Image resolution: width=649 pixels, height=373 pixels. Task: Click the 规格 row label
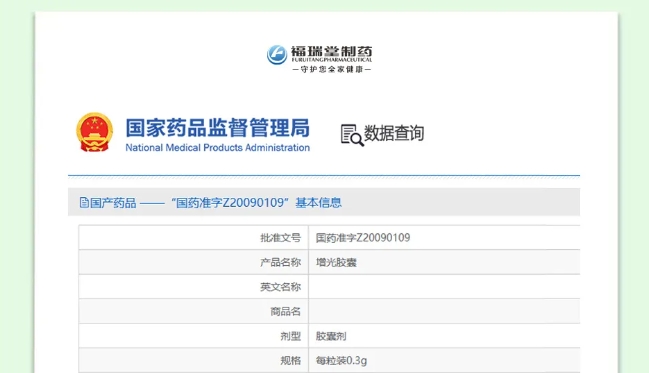pyautogui.click(x=291, y=361)
